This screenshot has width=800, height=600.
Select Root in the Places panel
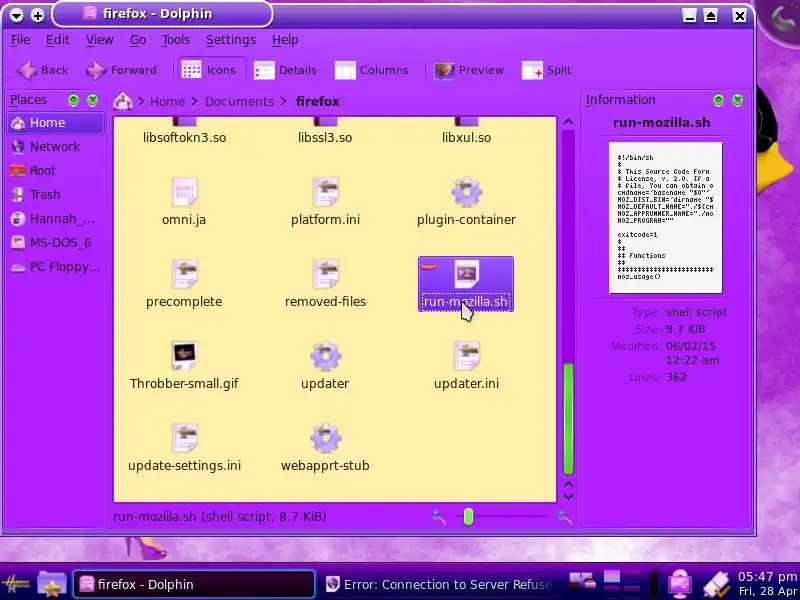click(56, 171)
